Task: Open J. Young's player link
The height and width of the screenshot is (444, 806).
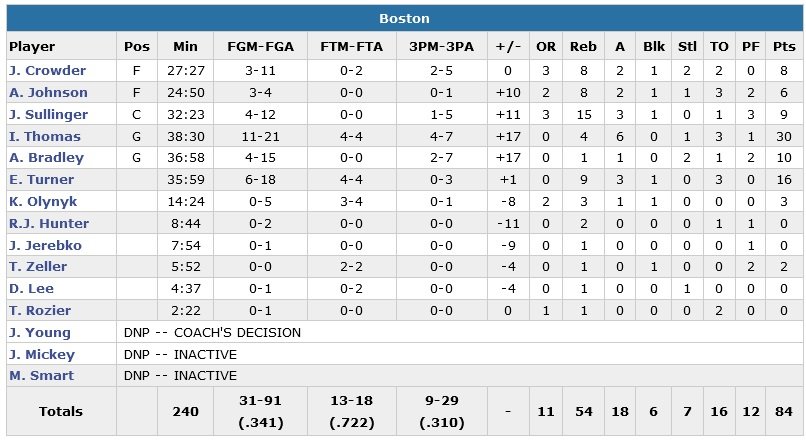Action: pos(39,332)
